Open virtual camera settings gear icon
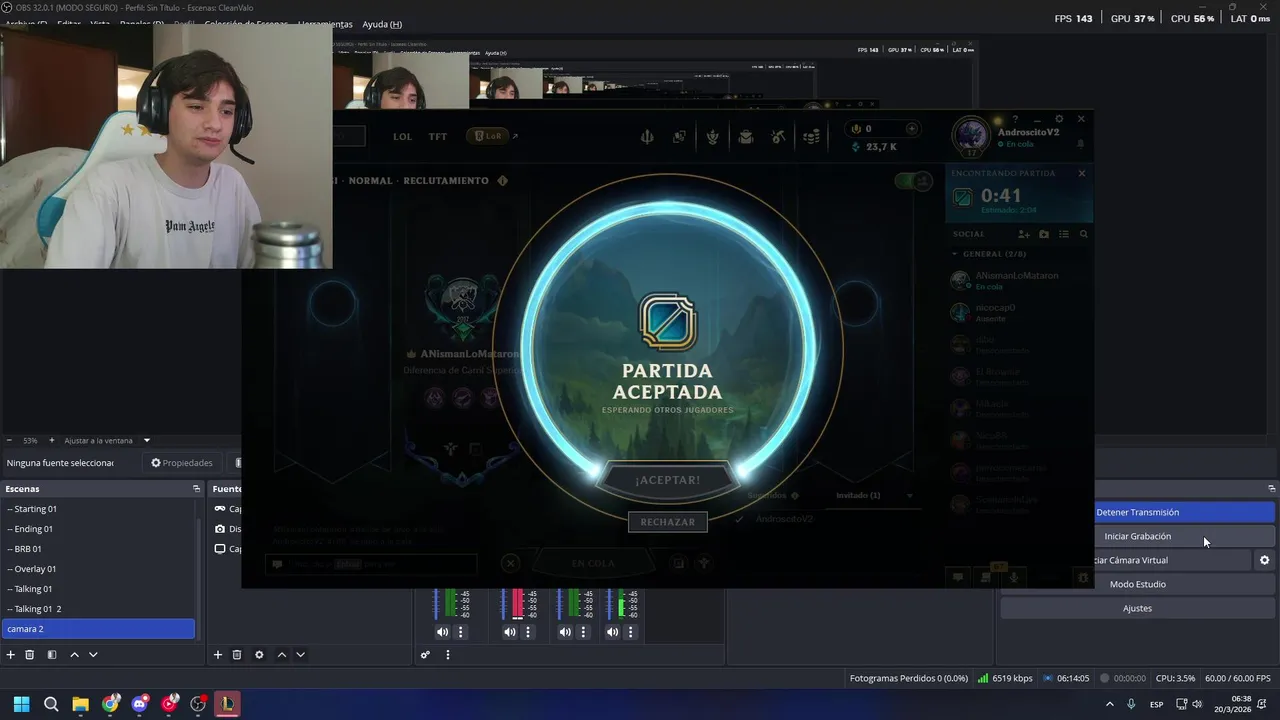The height and width of the screenshot is (720, 1280). [1264, 560]
